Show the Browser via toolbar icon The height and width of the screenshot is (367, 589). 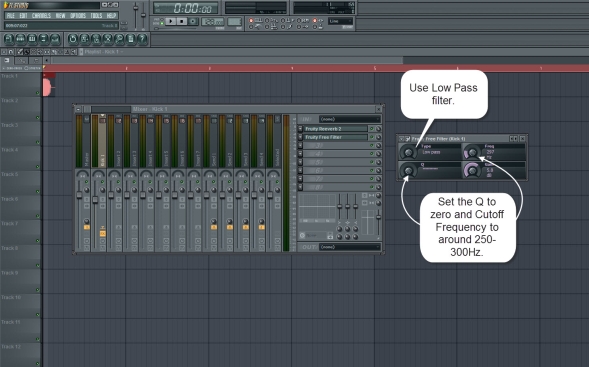click(44, 39)
